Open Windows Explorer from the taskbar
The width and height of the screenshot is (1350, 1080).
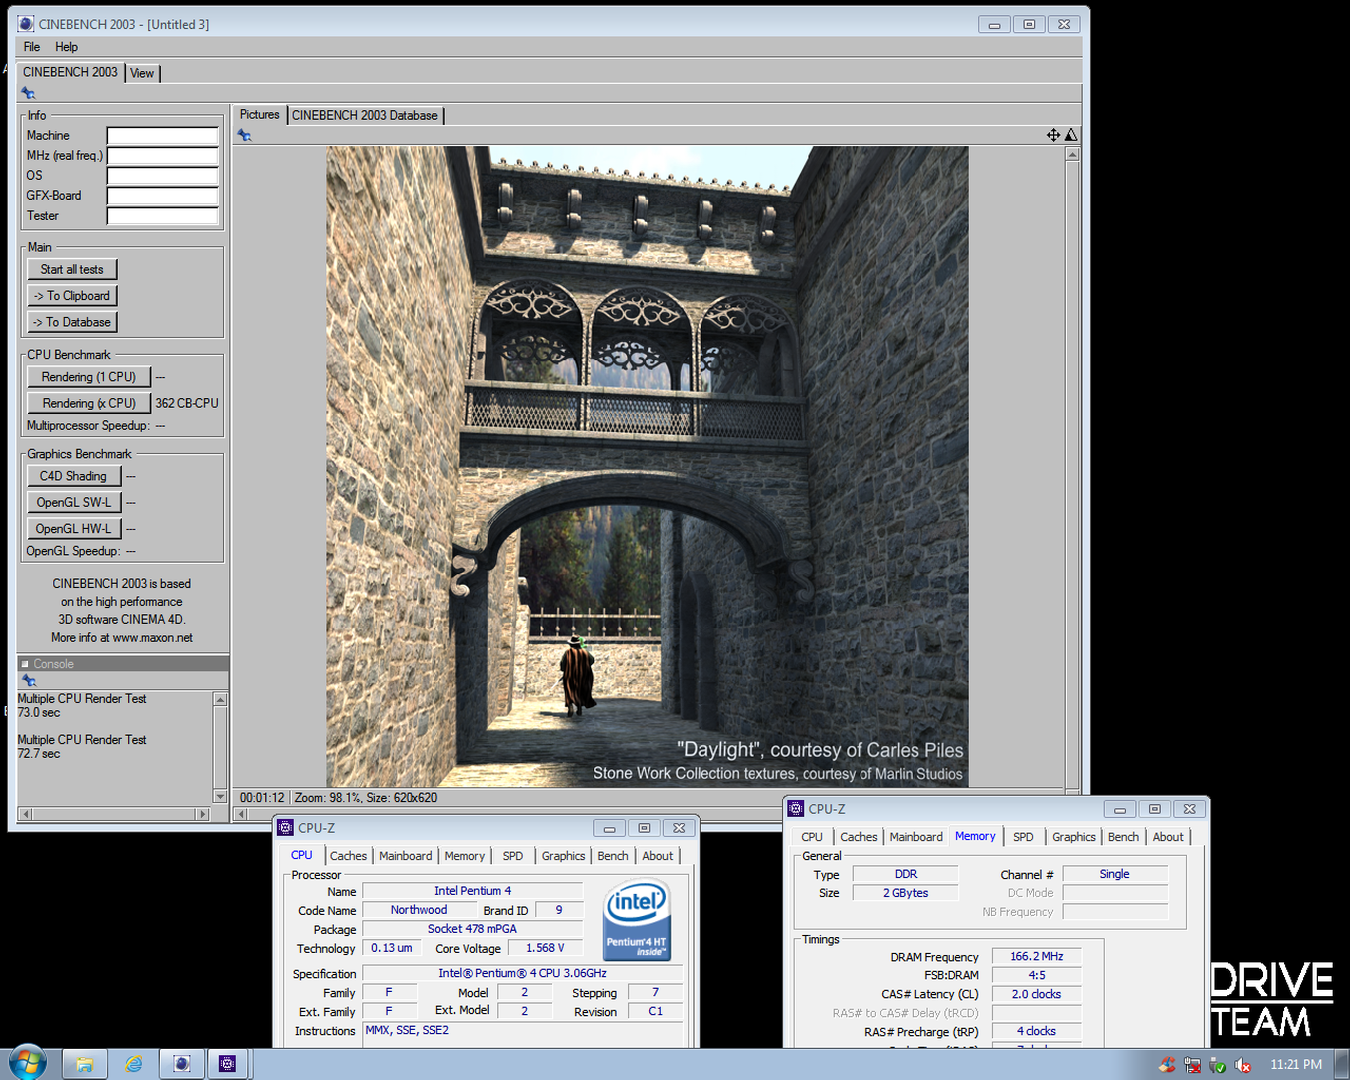84,1064
